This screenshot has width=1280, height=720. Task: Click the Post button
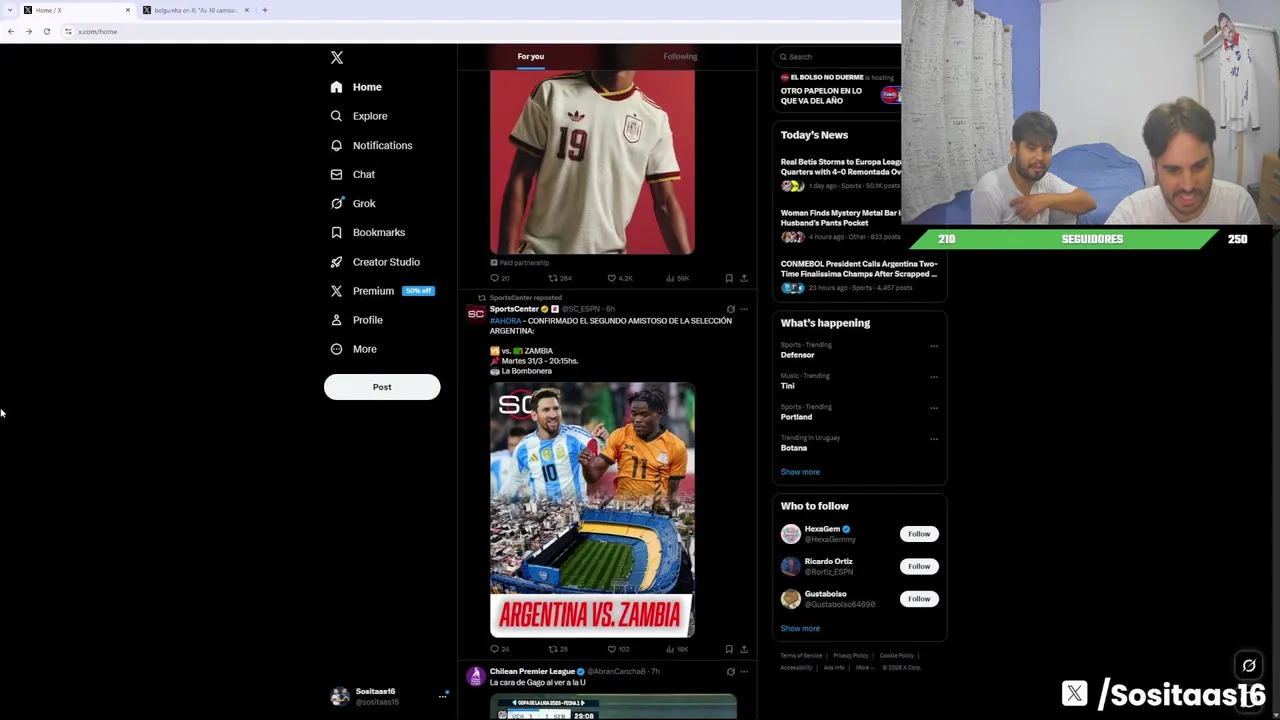pos(382,387)
